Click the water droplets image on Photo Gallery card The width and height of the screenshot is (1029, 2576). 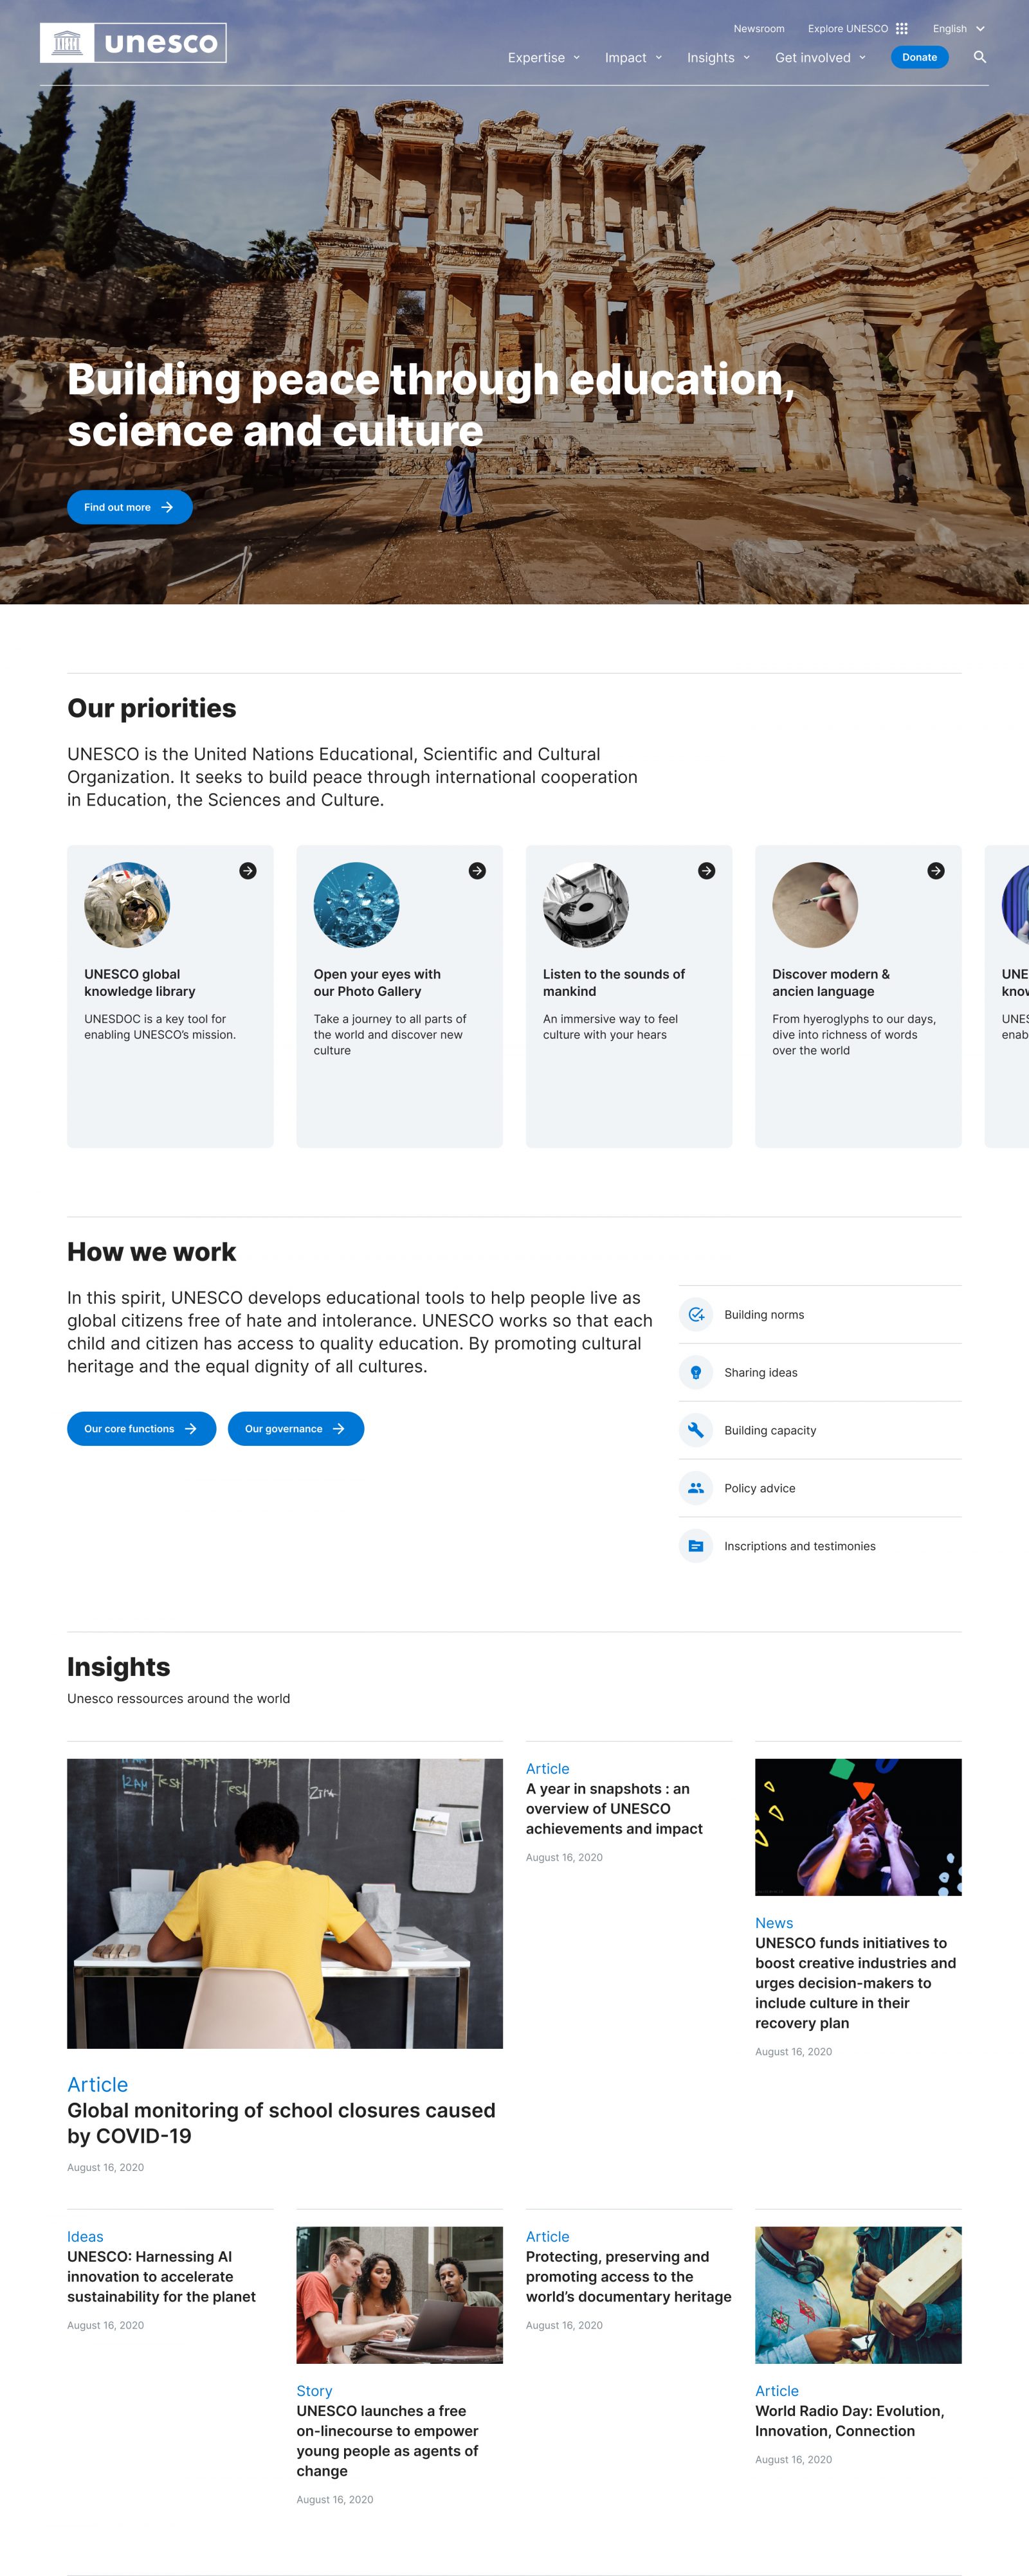(356, 905)
